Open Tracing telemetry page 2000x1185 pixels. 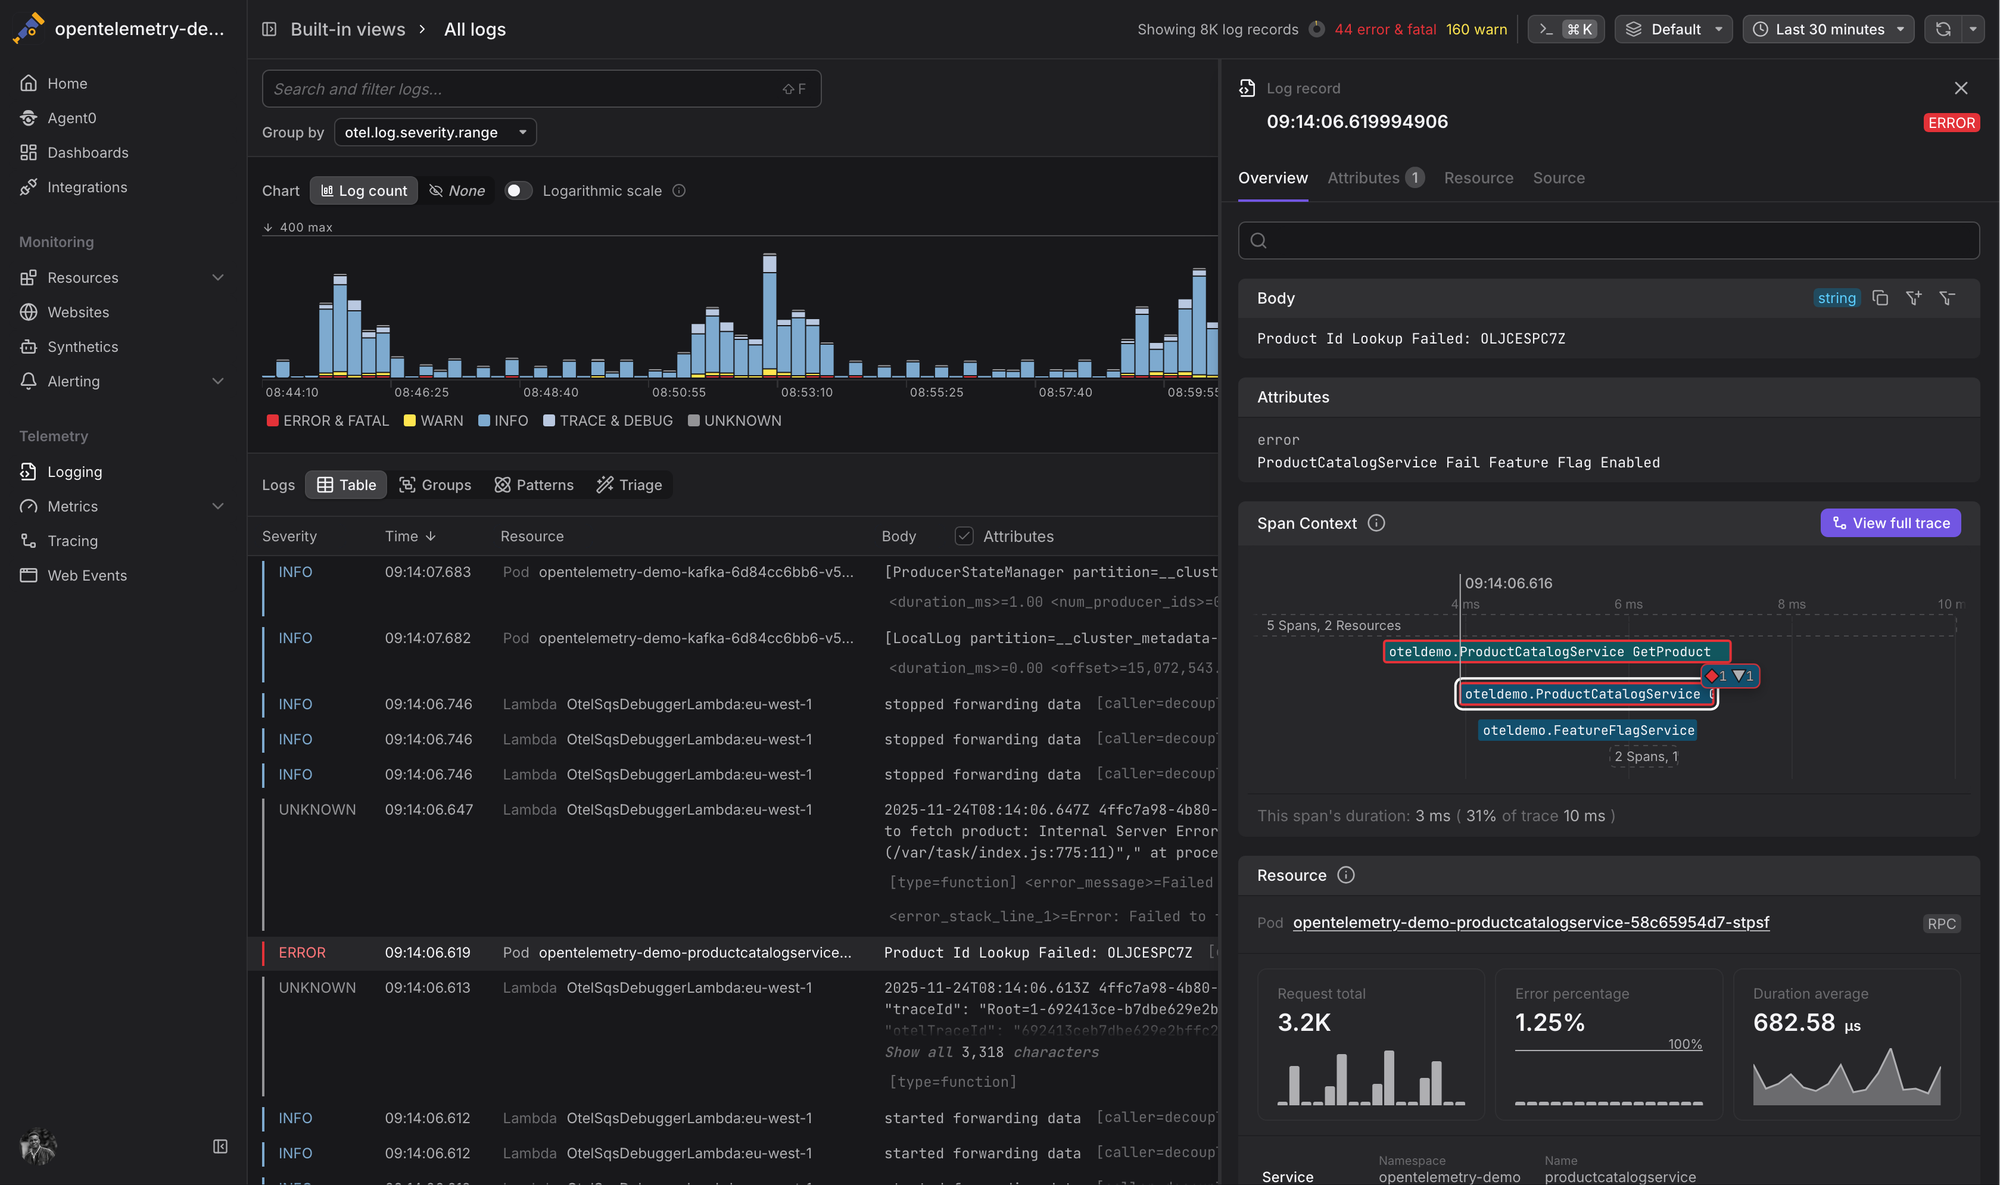coord(73,541)
